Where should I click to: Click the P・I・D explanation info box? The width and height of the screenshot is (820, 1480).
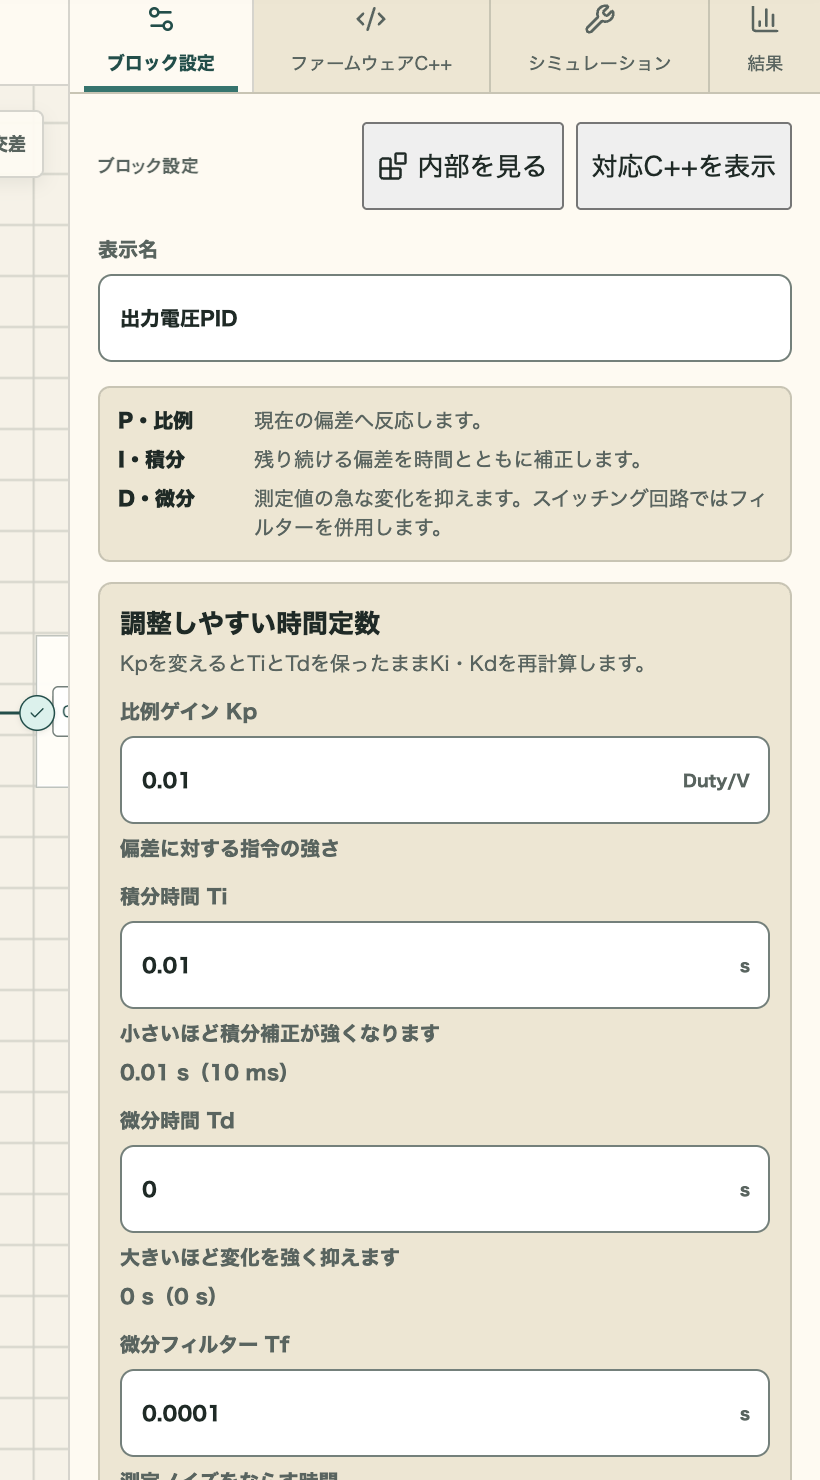tap(445, 474)
